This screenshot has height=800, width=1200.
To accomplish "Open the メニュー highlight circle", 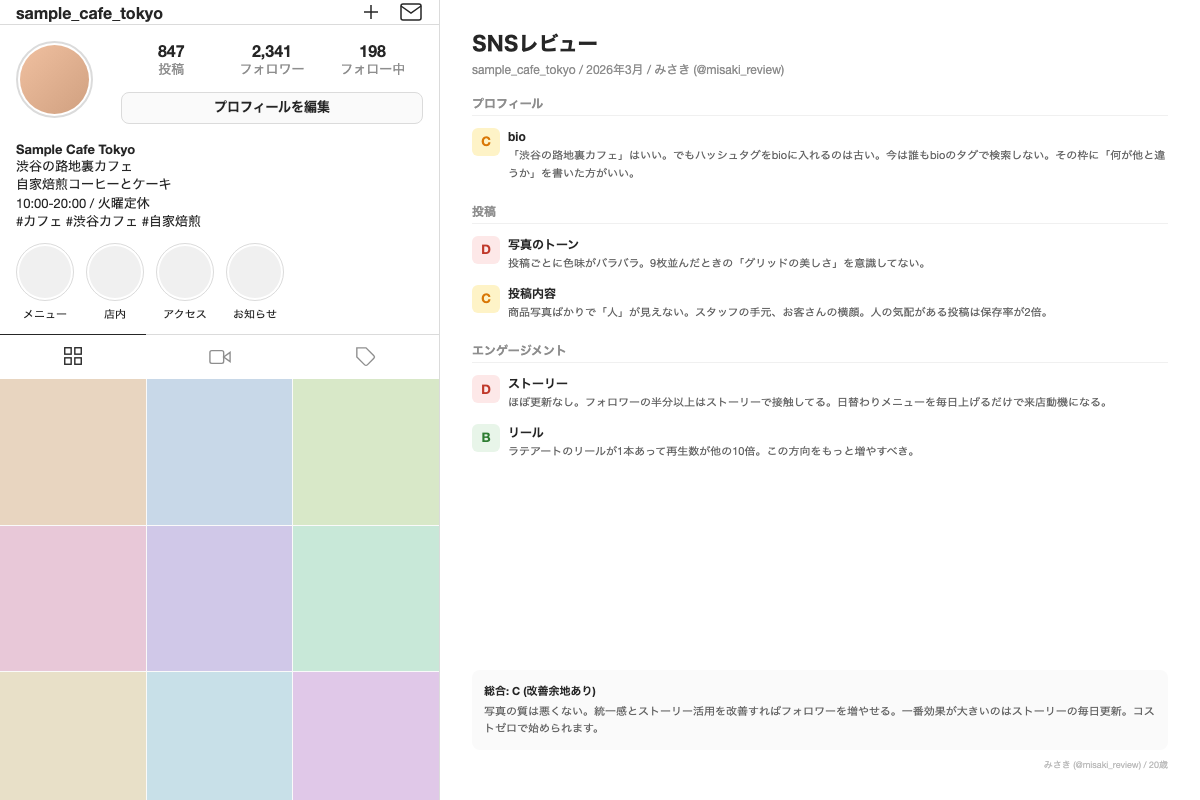I will pyautogui.click(x=45, y=272).
